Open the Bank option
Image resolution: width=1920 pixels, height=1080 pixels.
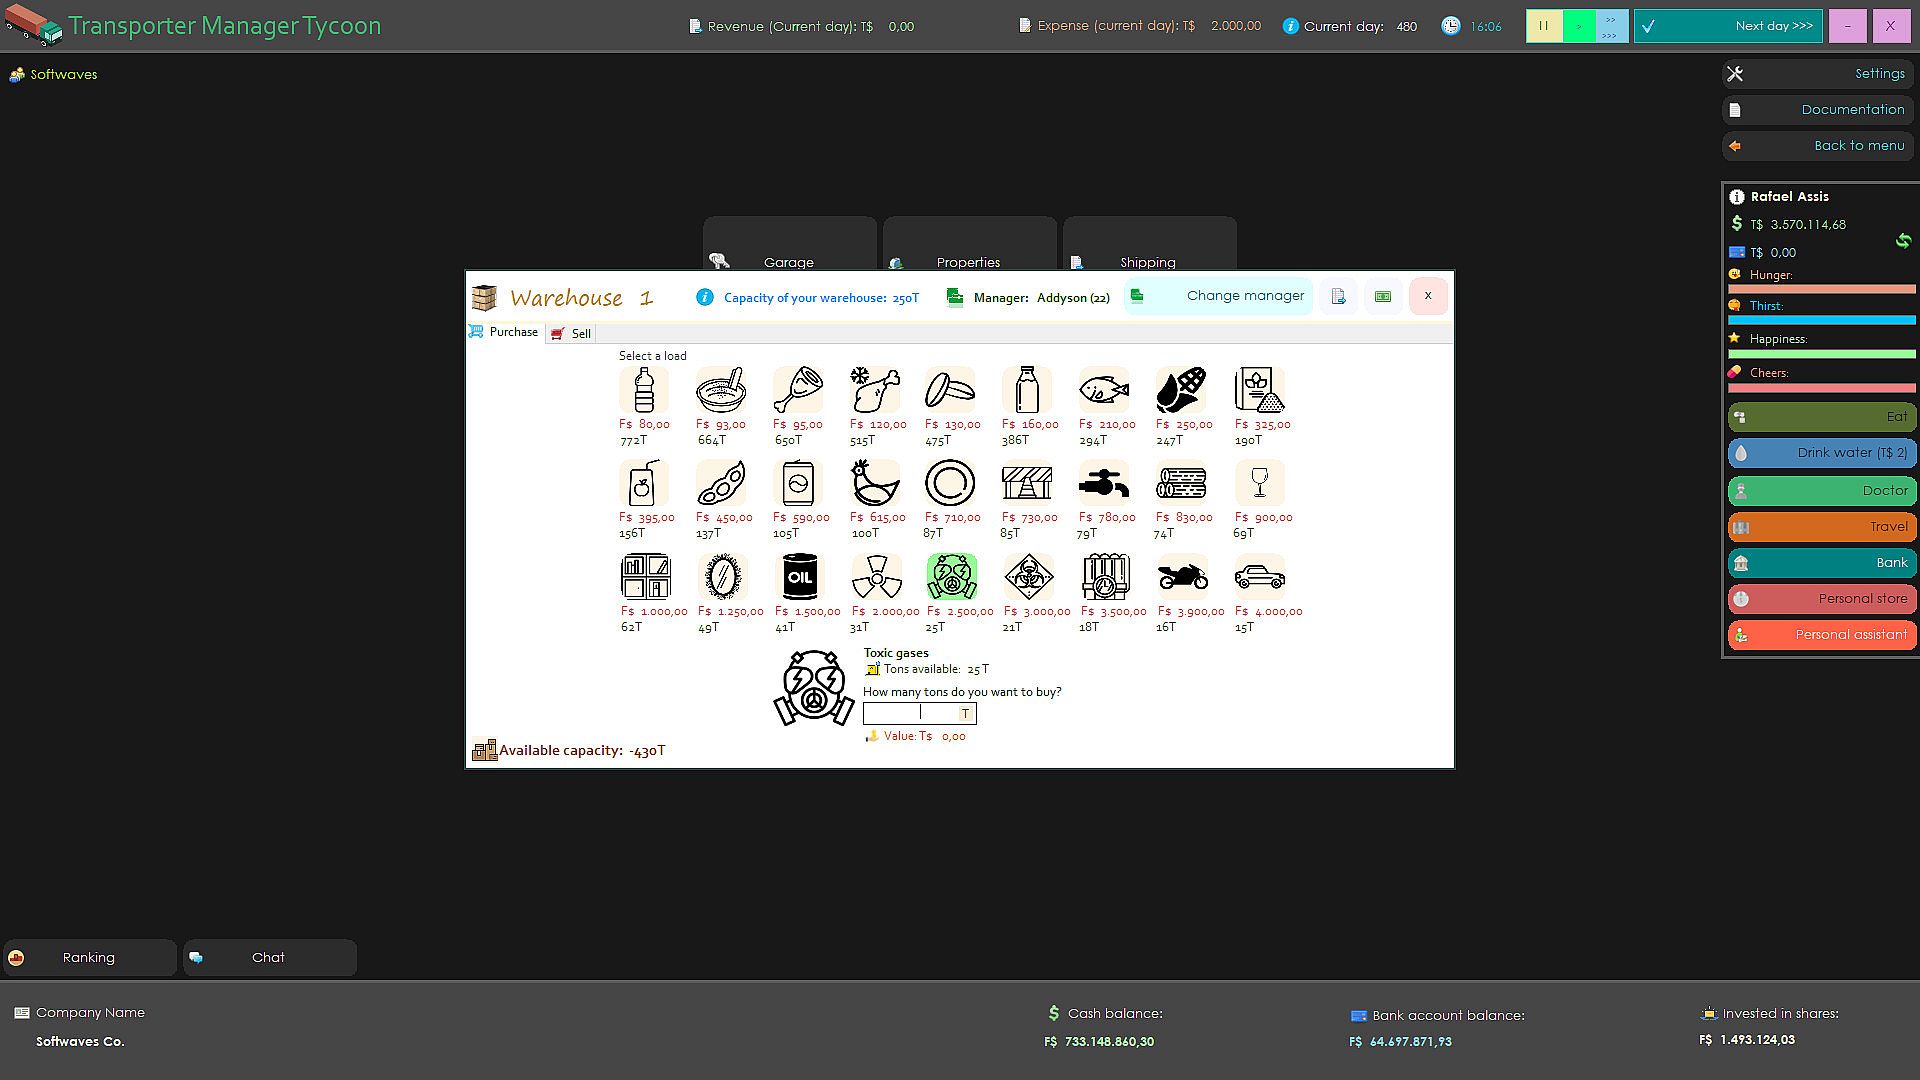point(1821,563)
